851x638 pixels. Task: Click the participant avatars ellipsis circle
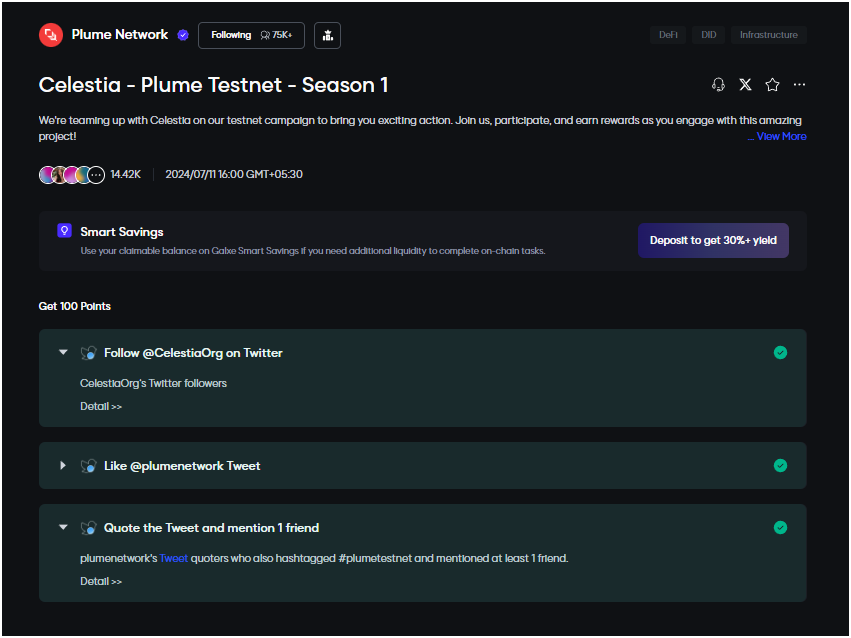96,175
